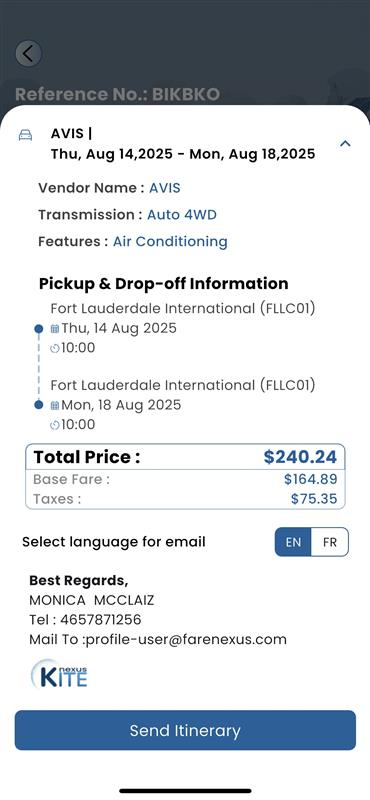Click the drop-off date calendar icon
370x800 pixels.
coord(55,406)
